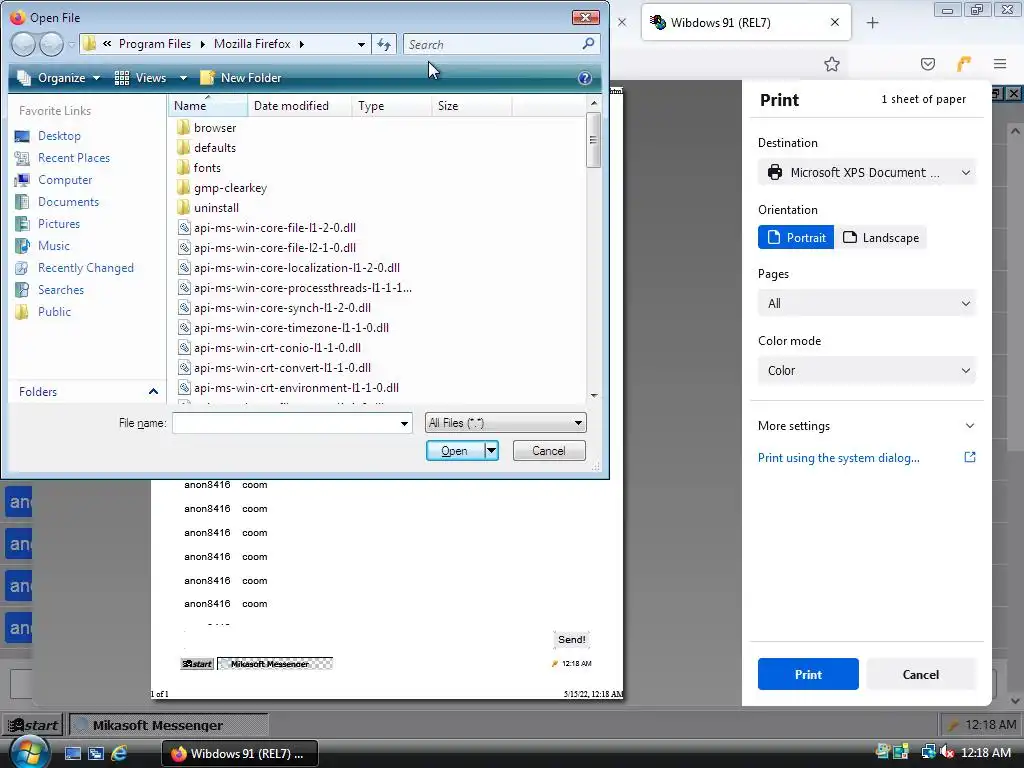
Task: Click Print using the system dialog link
Action: (x=839, y=458)
